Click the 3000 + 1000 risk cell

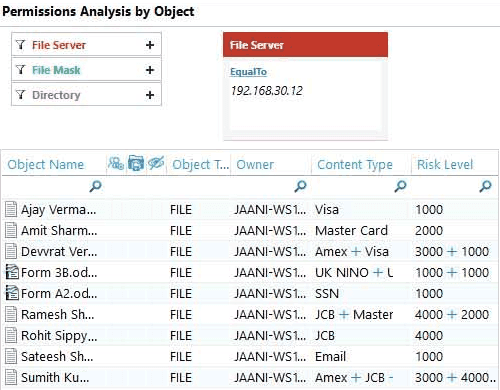pyautogui.click(x=452, y=252)
